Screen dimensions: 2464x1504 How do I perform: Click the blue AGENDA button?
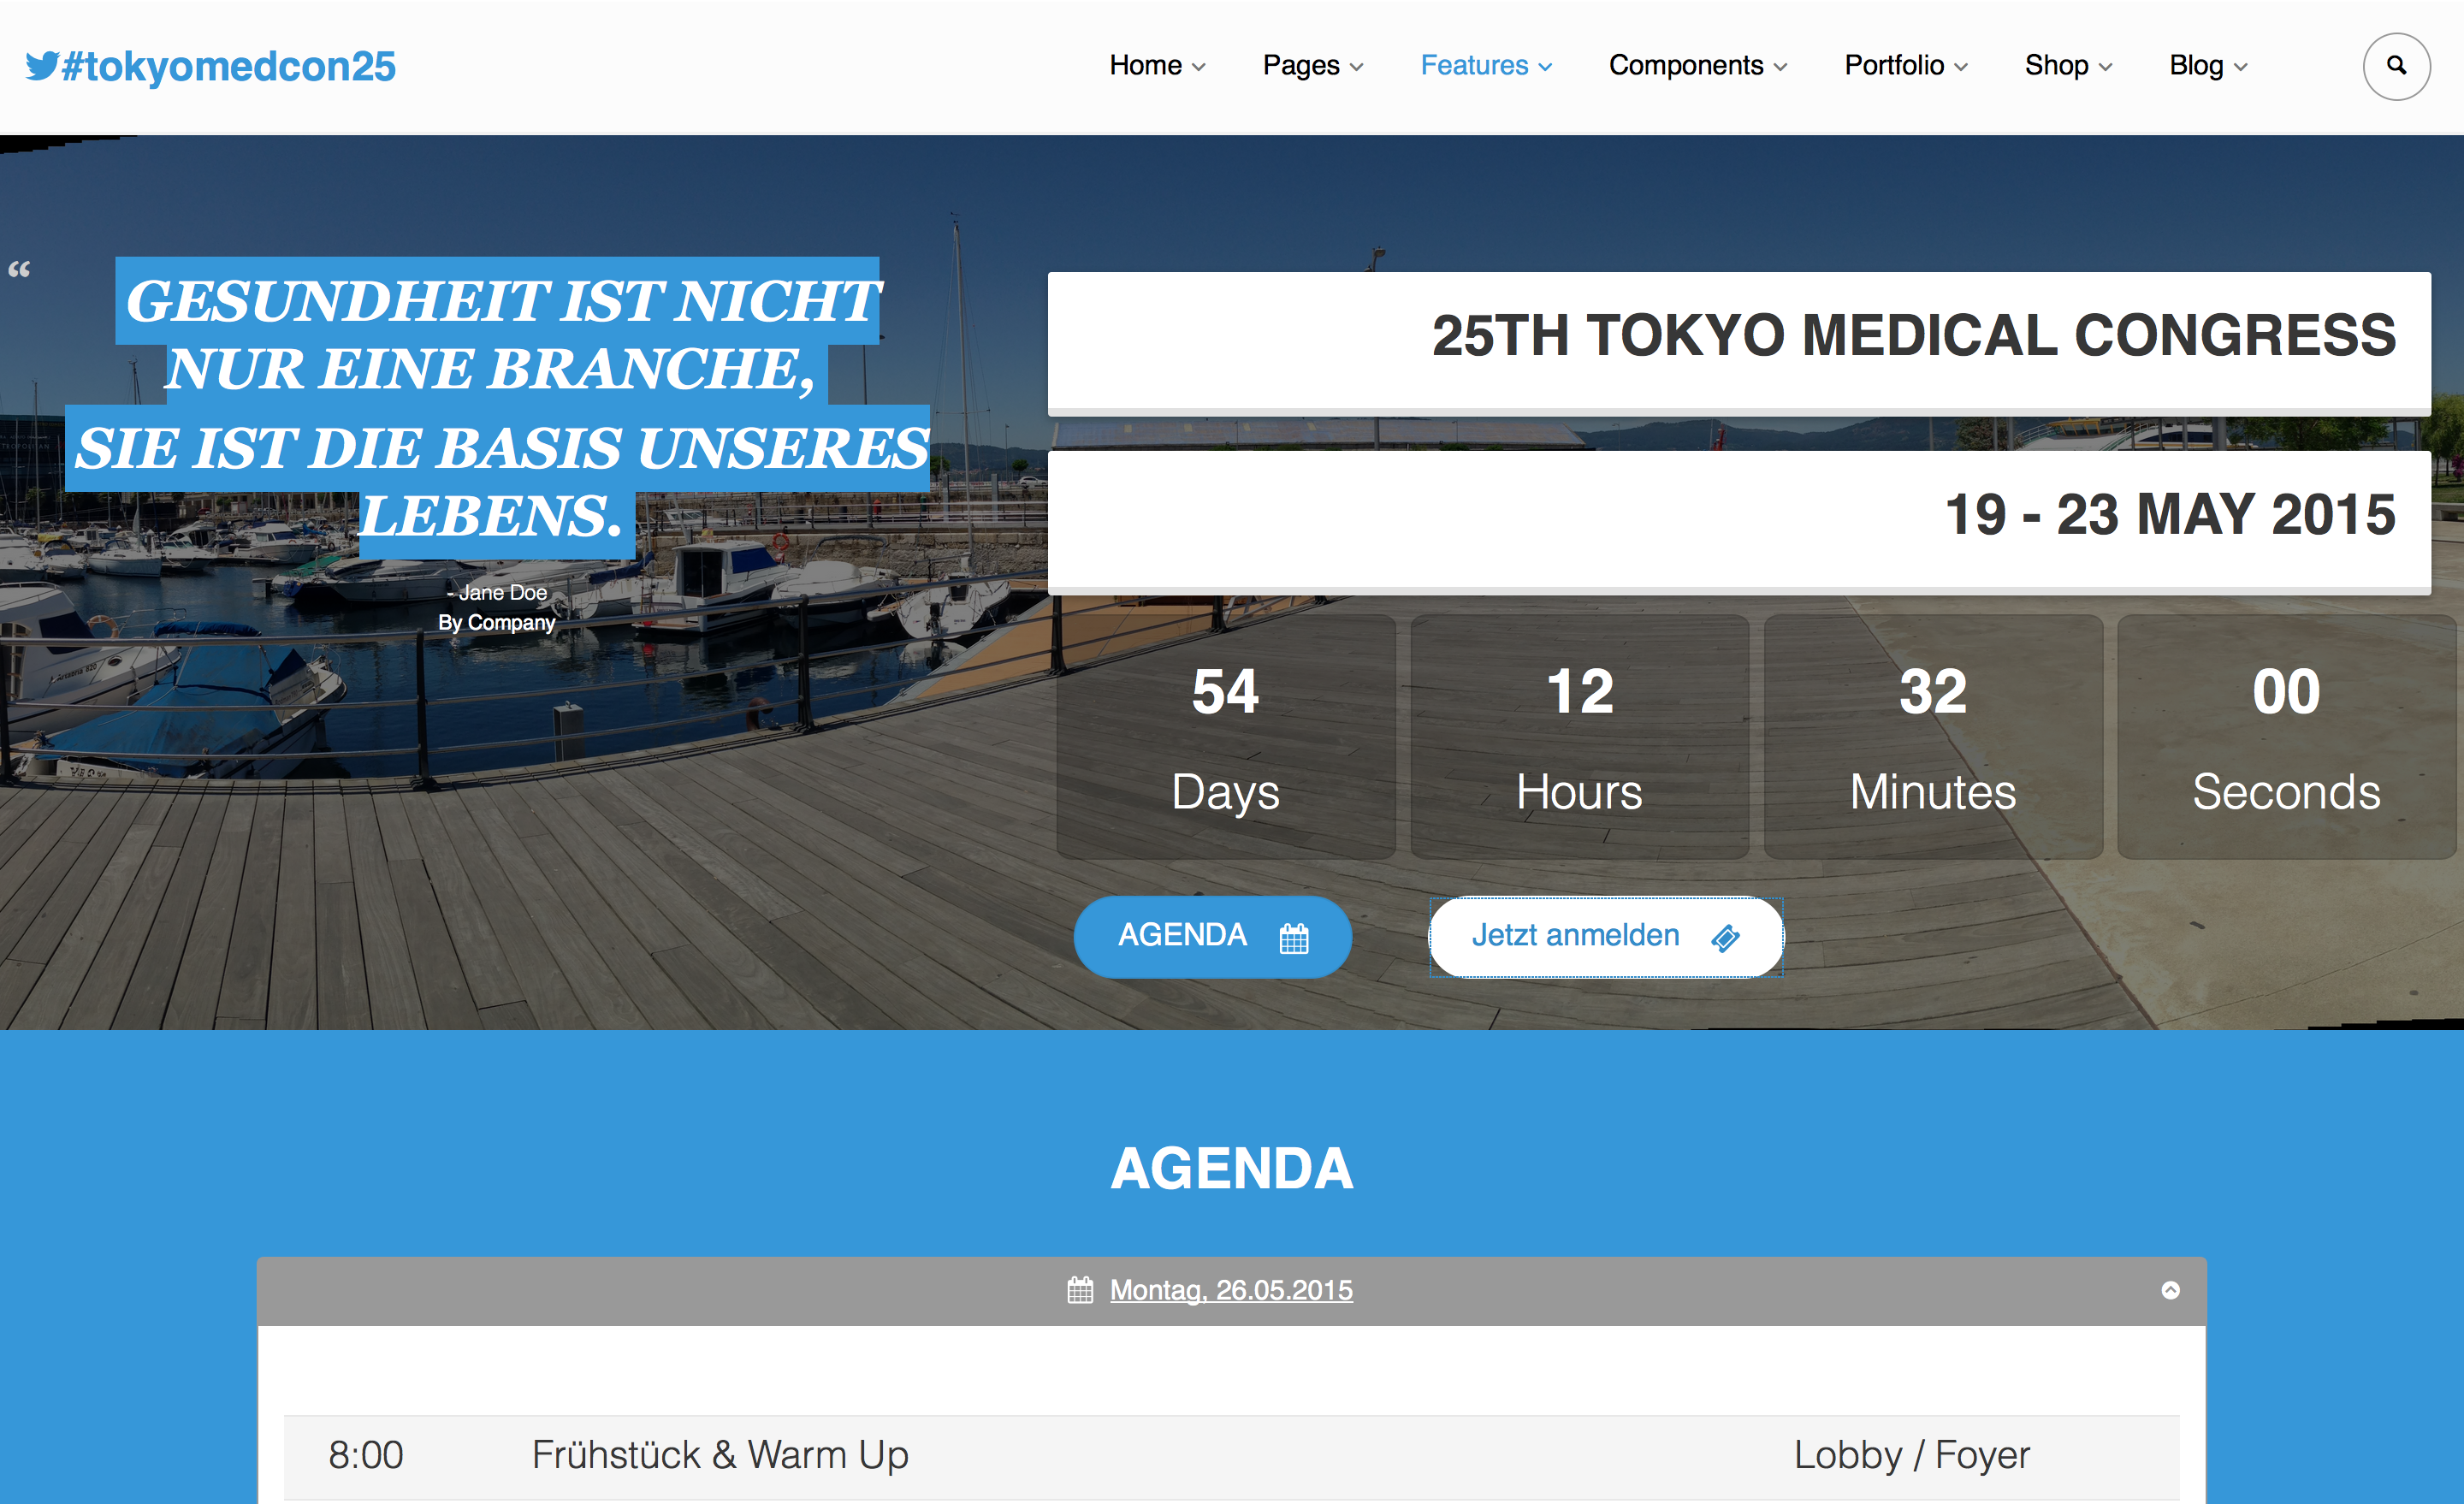1212,936
